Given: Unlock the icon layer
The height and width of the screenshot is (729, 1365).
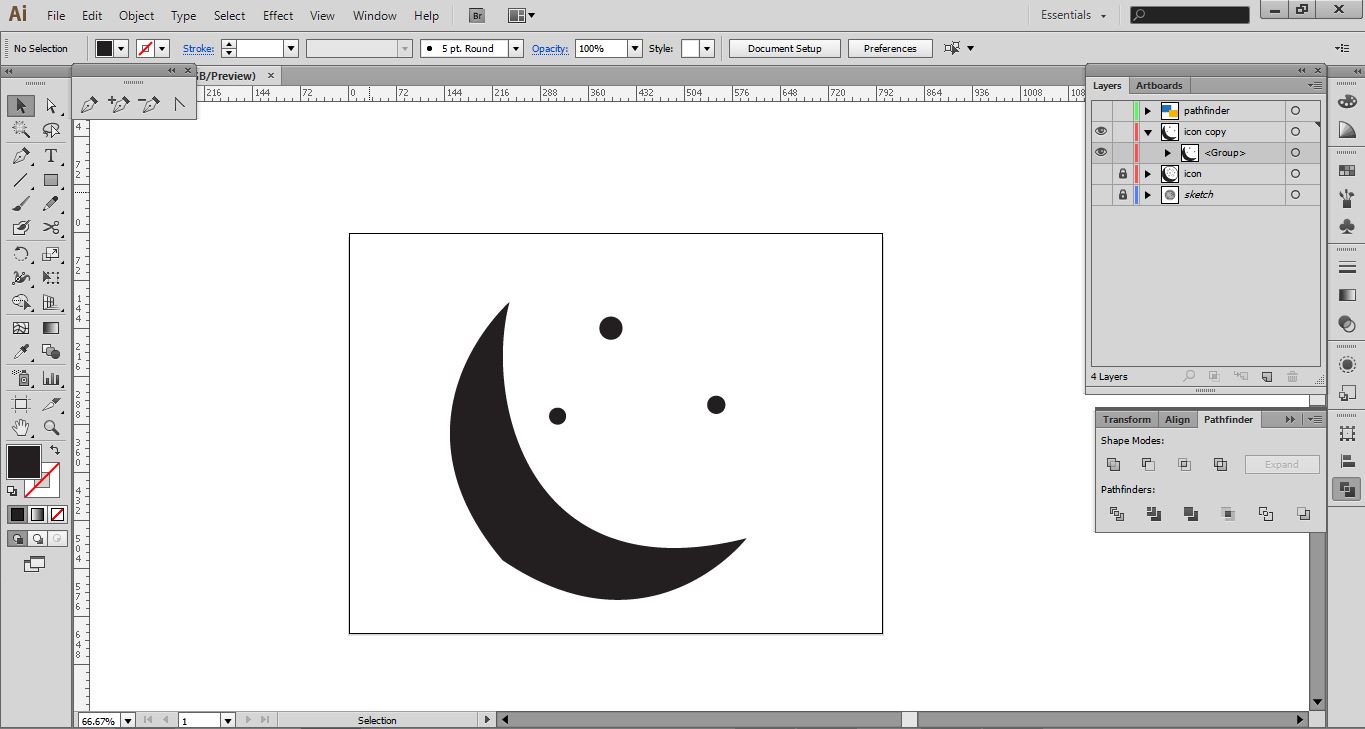Looking at the screenshot, I should (1123, 174).
